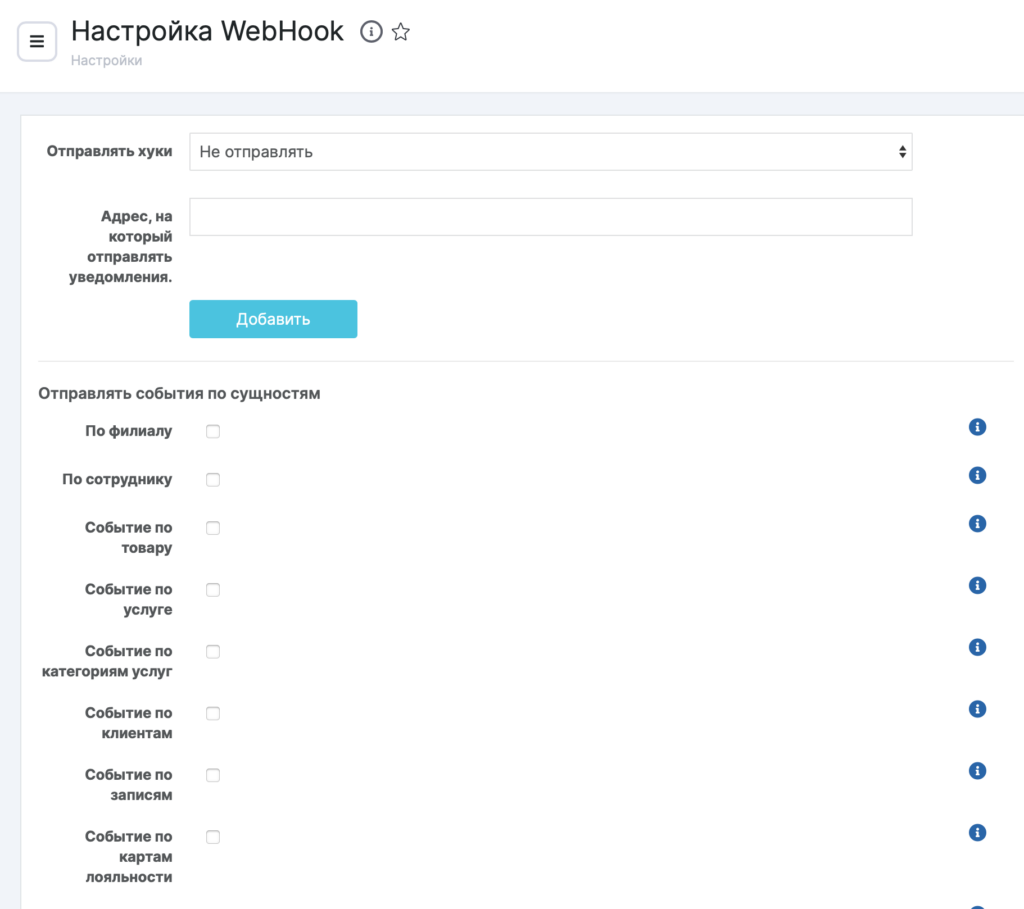Enable the Событие по записям checkbox

(x=213, y=776)
